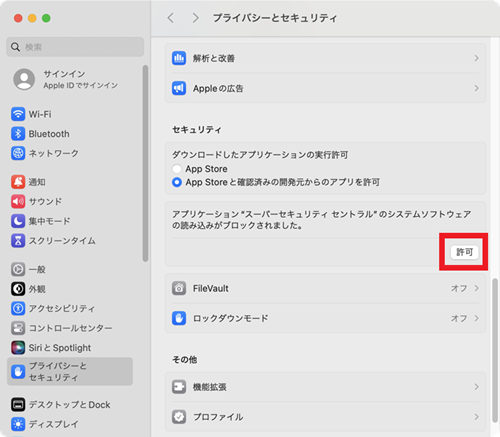The width and height of the screenshot is (500, 437).
Task: Click the 検索 search field
Action: coord(75,47)
